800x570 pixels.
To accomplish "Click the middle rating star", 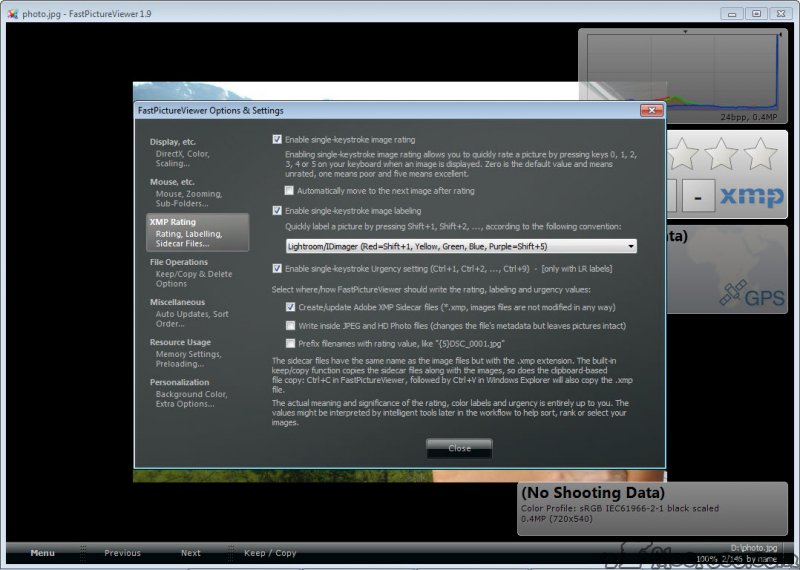I will point(721,154).
